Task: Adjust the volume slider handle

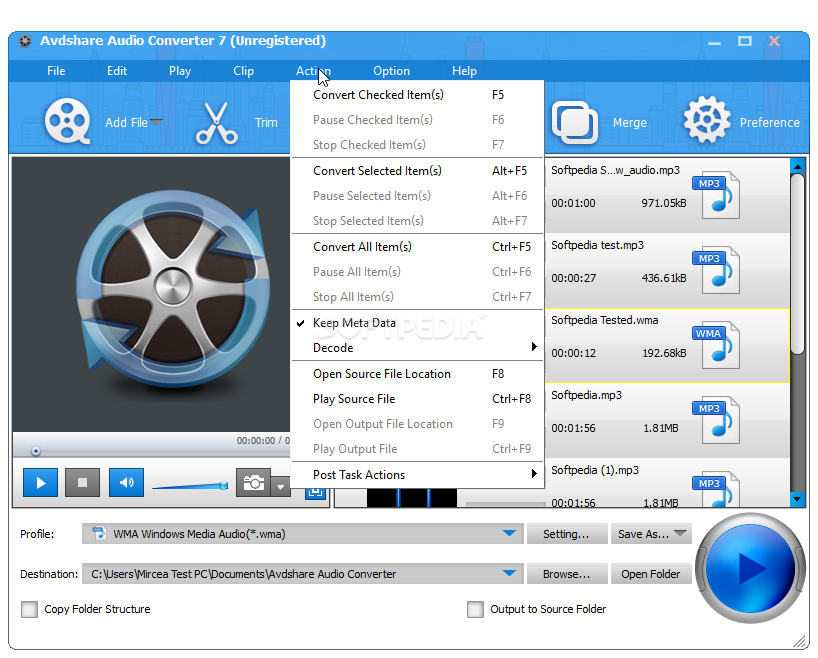Action: coord(224,486)
